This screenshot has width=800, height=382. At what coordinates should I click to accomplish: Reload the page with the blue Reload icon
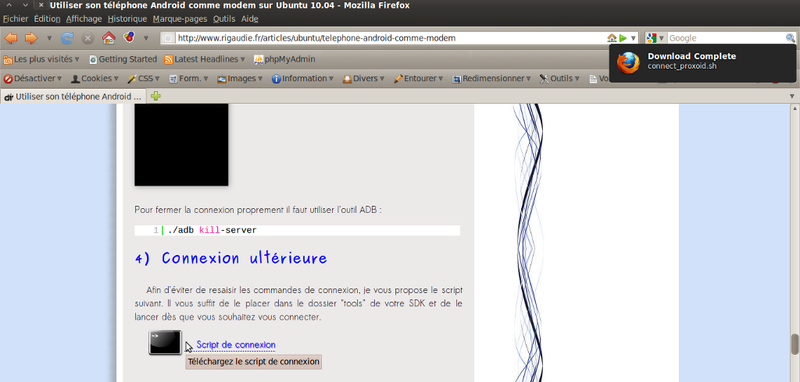pos(67,38)
